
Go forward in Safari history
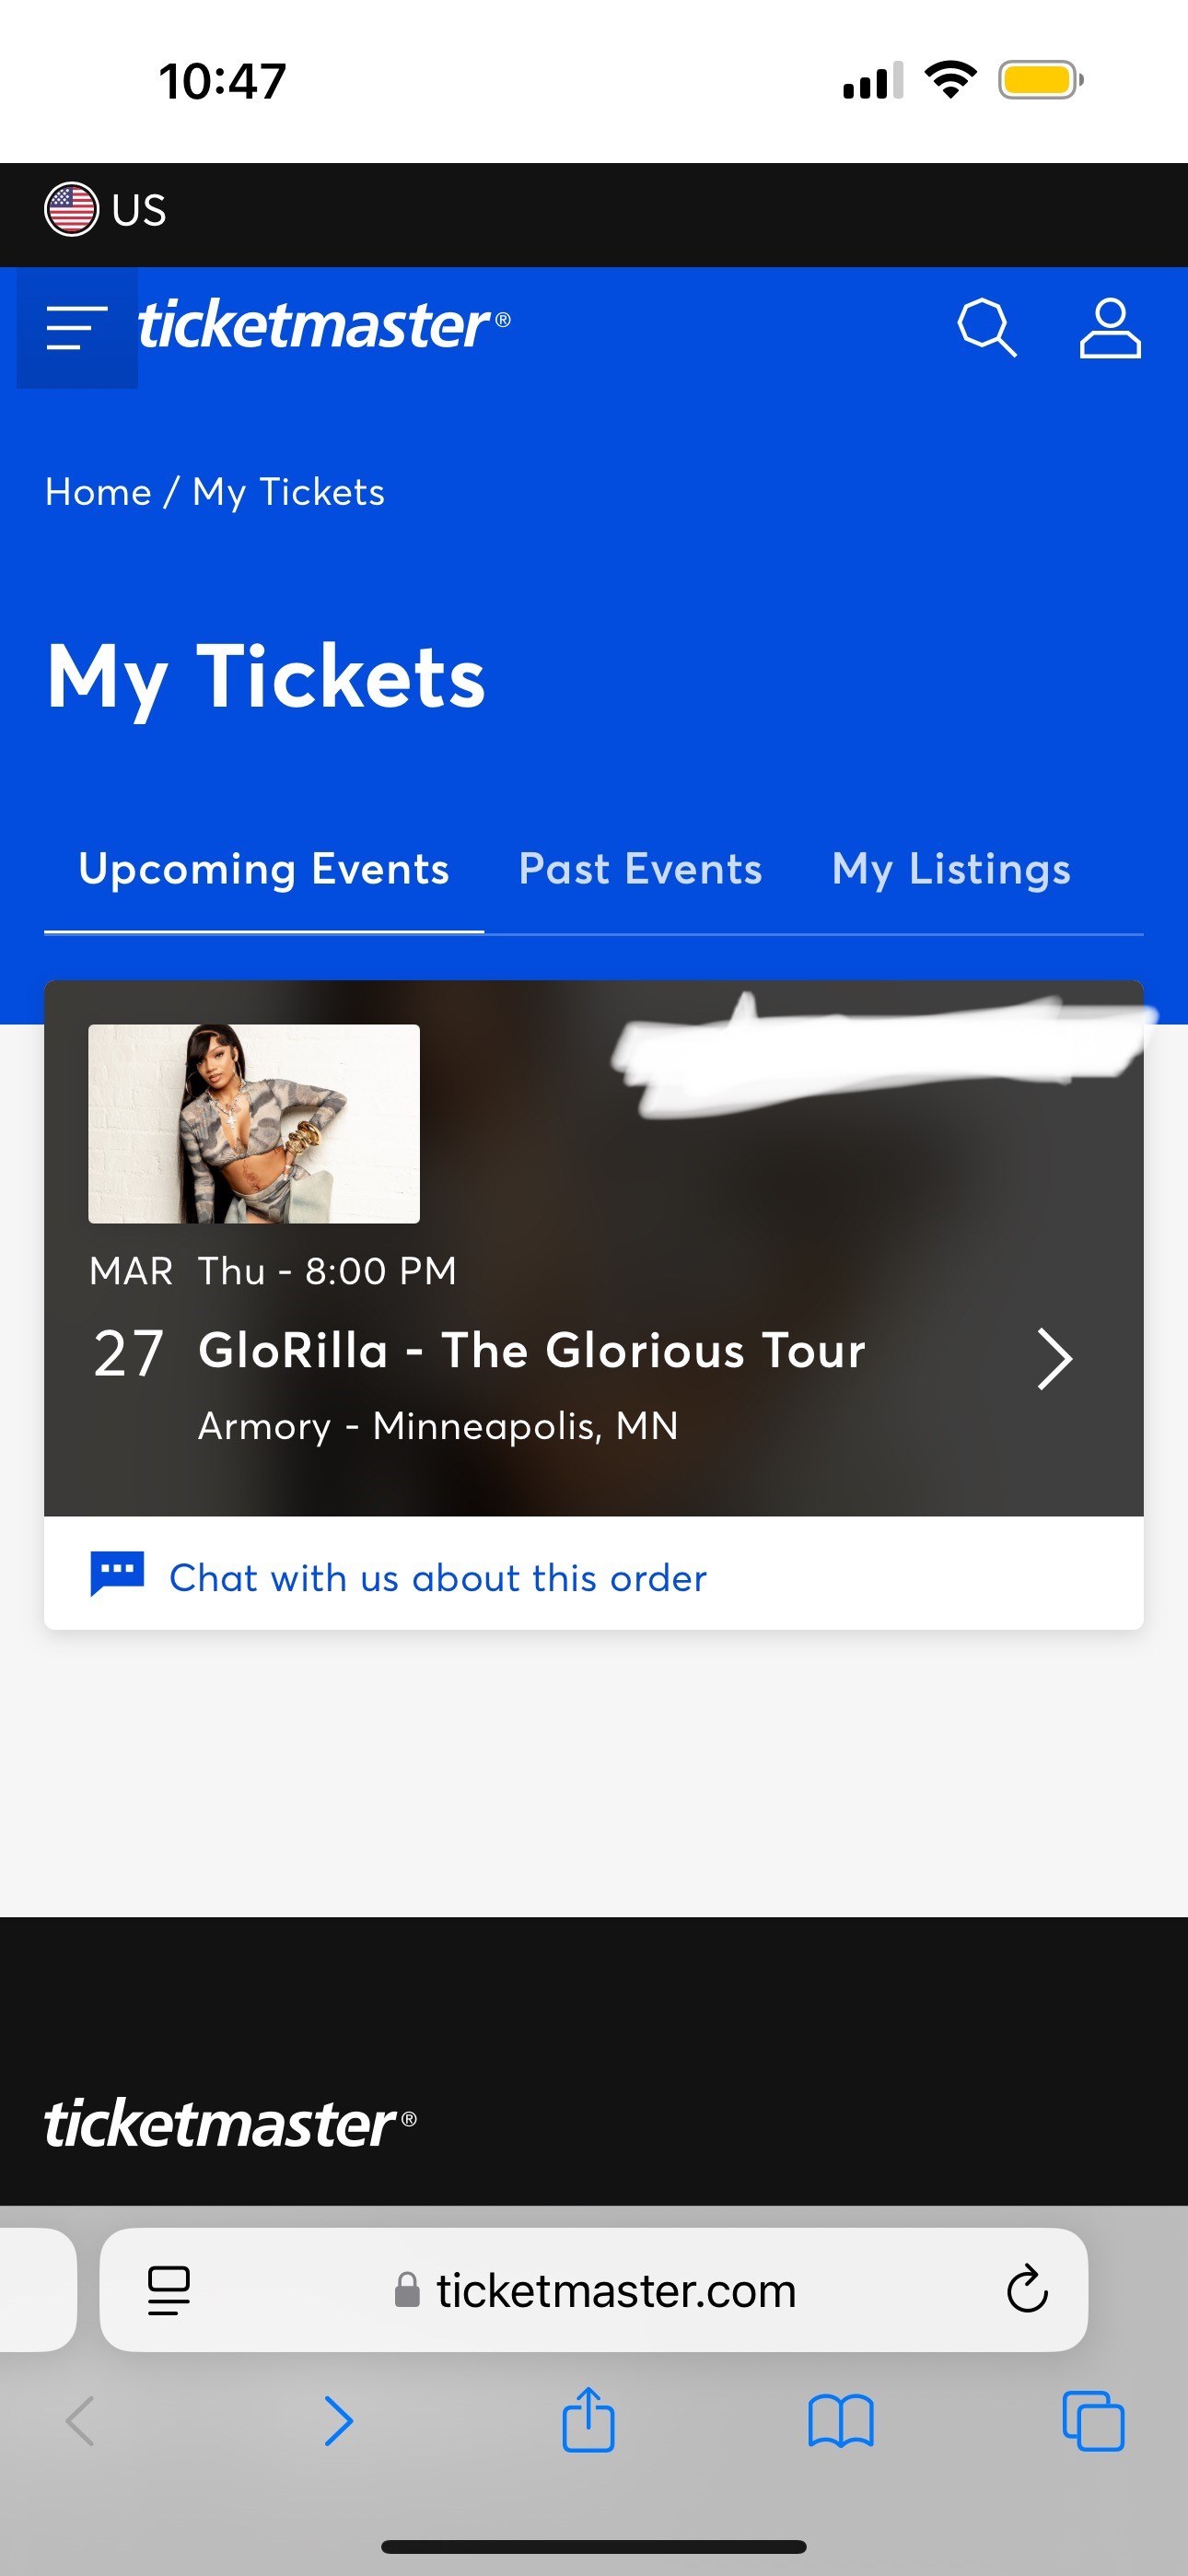point(339,2421)
